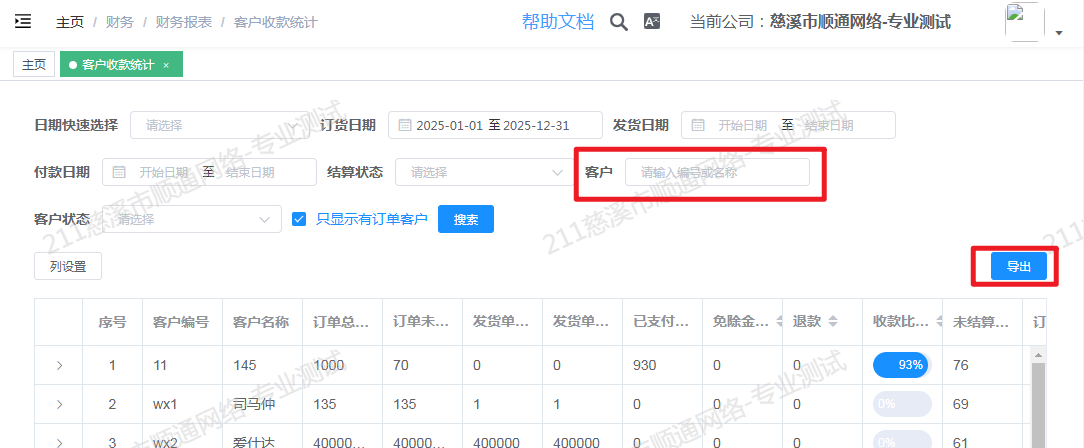The height and width of the screenshot is (448, 1084).
Task: Switch to the 主页 tab
Action: [x=34, y=65]
